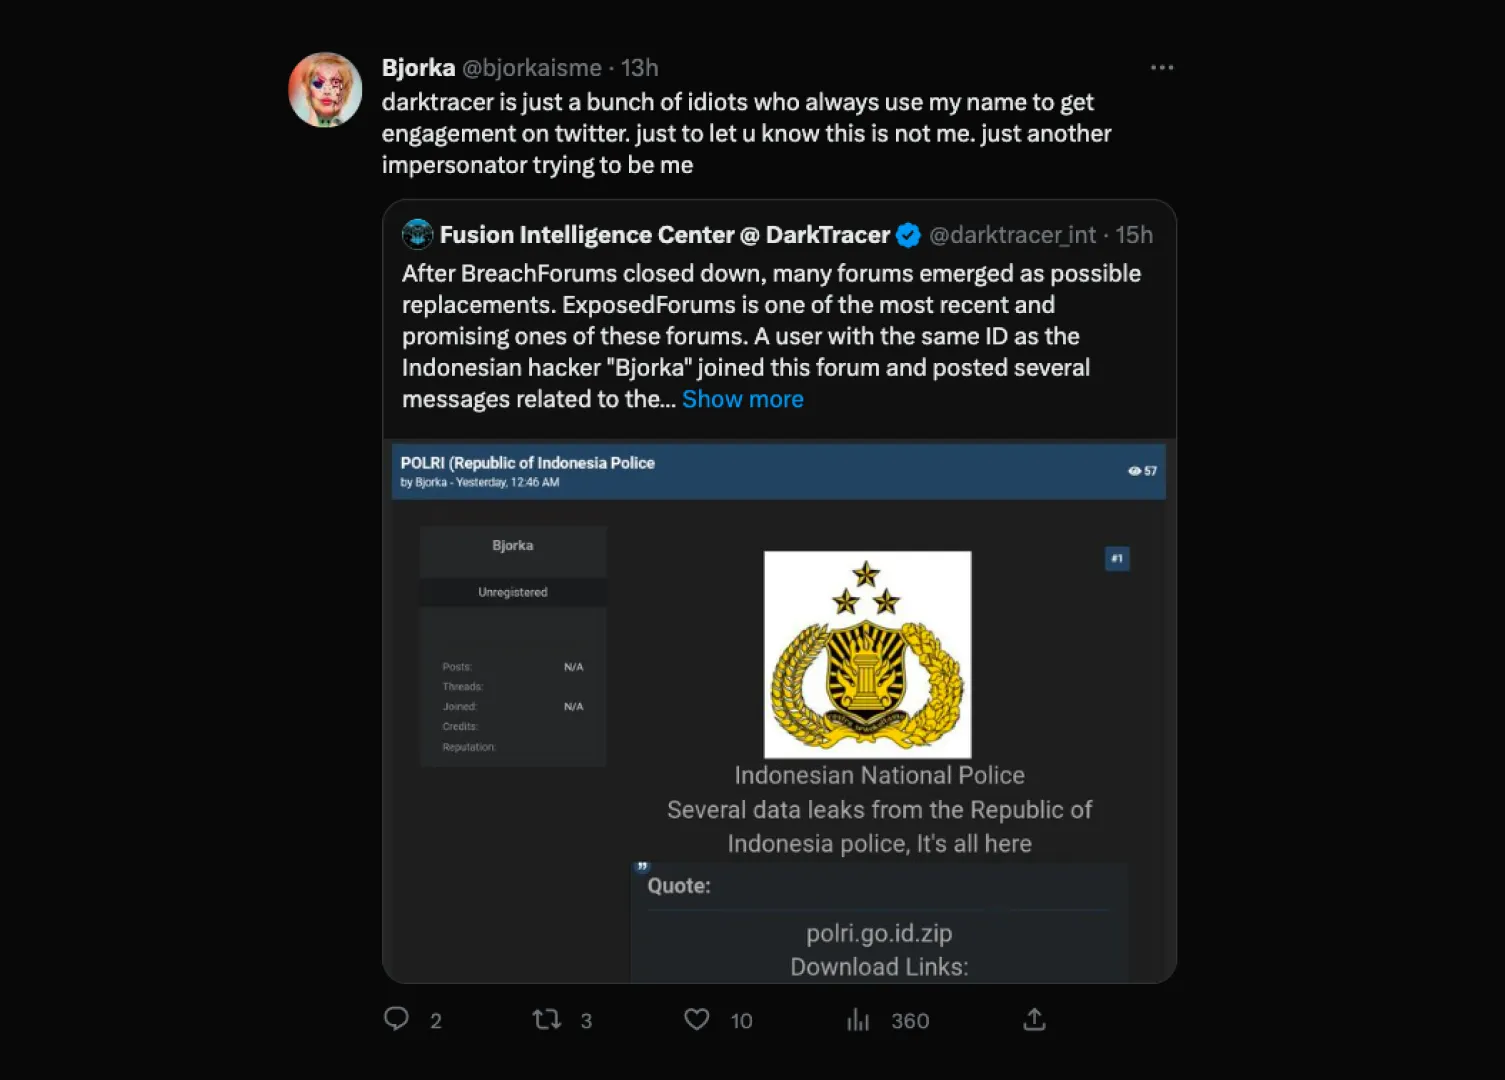Click the @bjorkaisme handle
1505x1080 pixels.
(532, 68)
